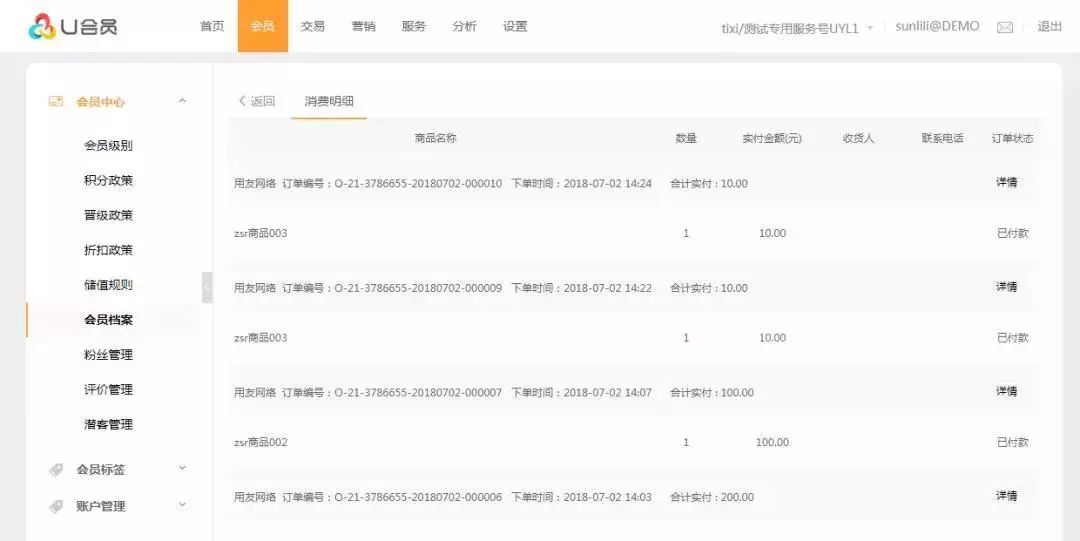The image size is (1080, 541).
Task: Open 折扣政策 in sidebar
Action: click(108, 250)
